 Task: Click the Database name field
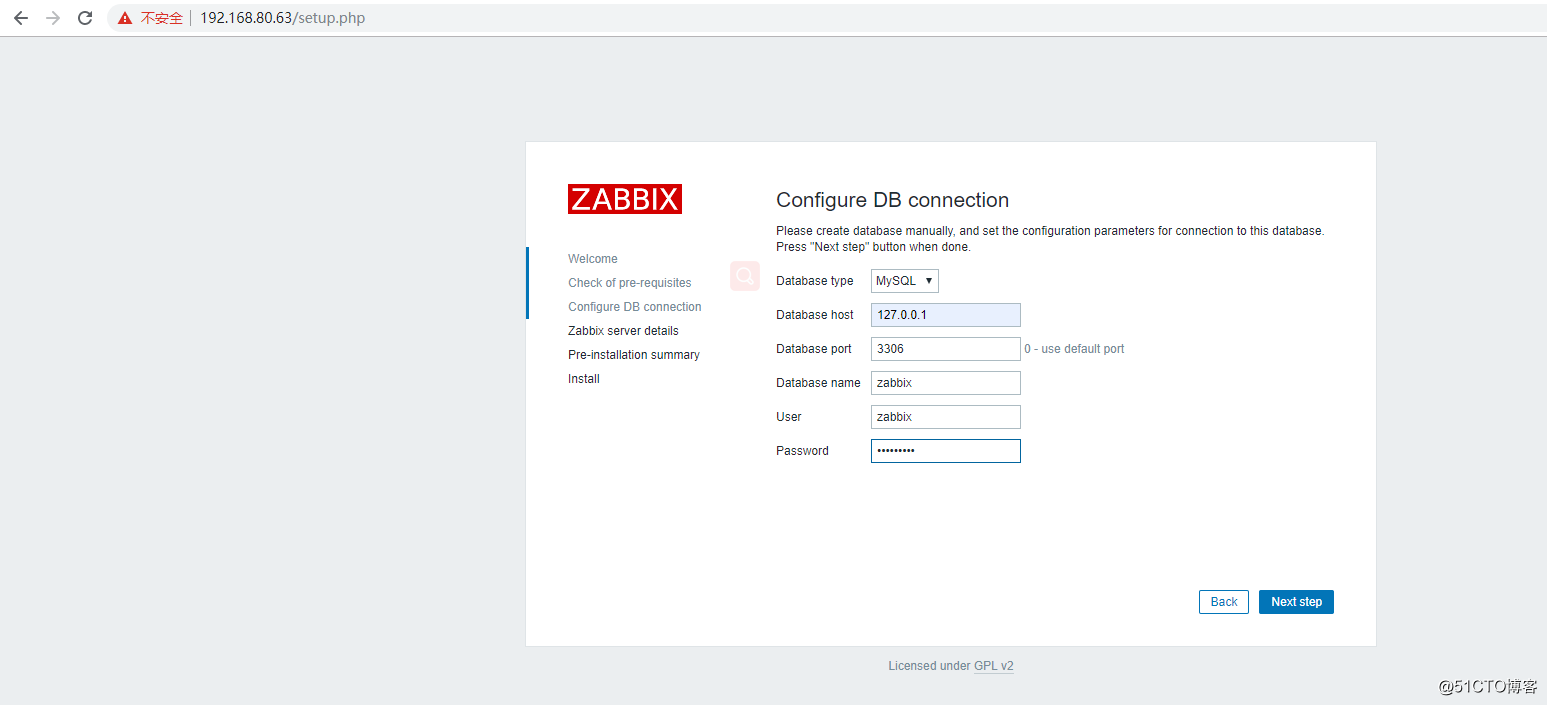[946, 383]
